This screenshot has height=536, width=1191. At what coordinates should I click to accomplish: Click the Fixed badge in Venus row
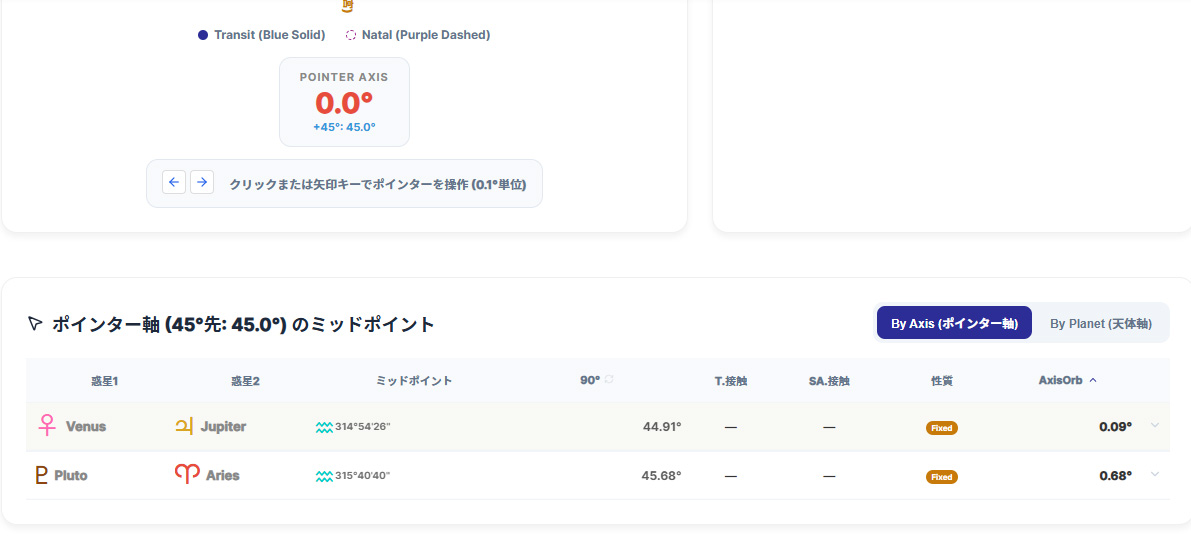tap(941, 428)
